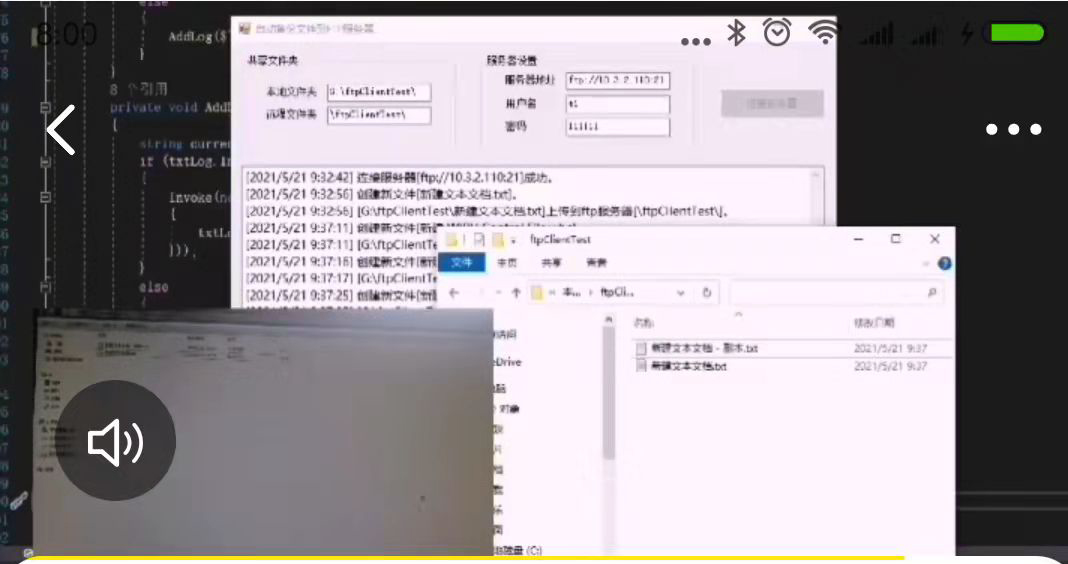This screenshot has height=564, width=1068.
Task: Click the 9:32:56 log line about G:\ftpClientTest upload
Action: tap(487, 211)
